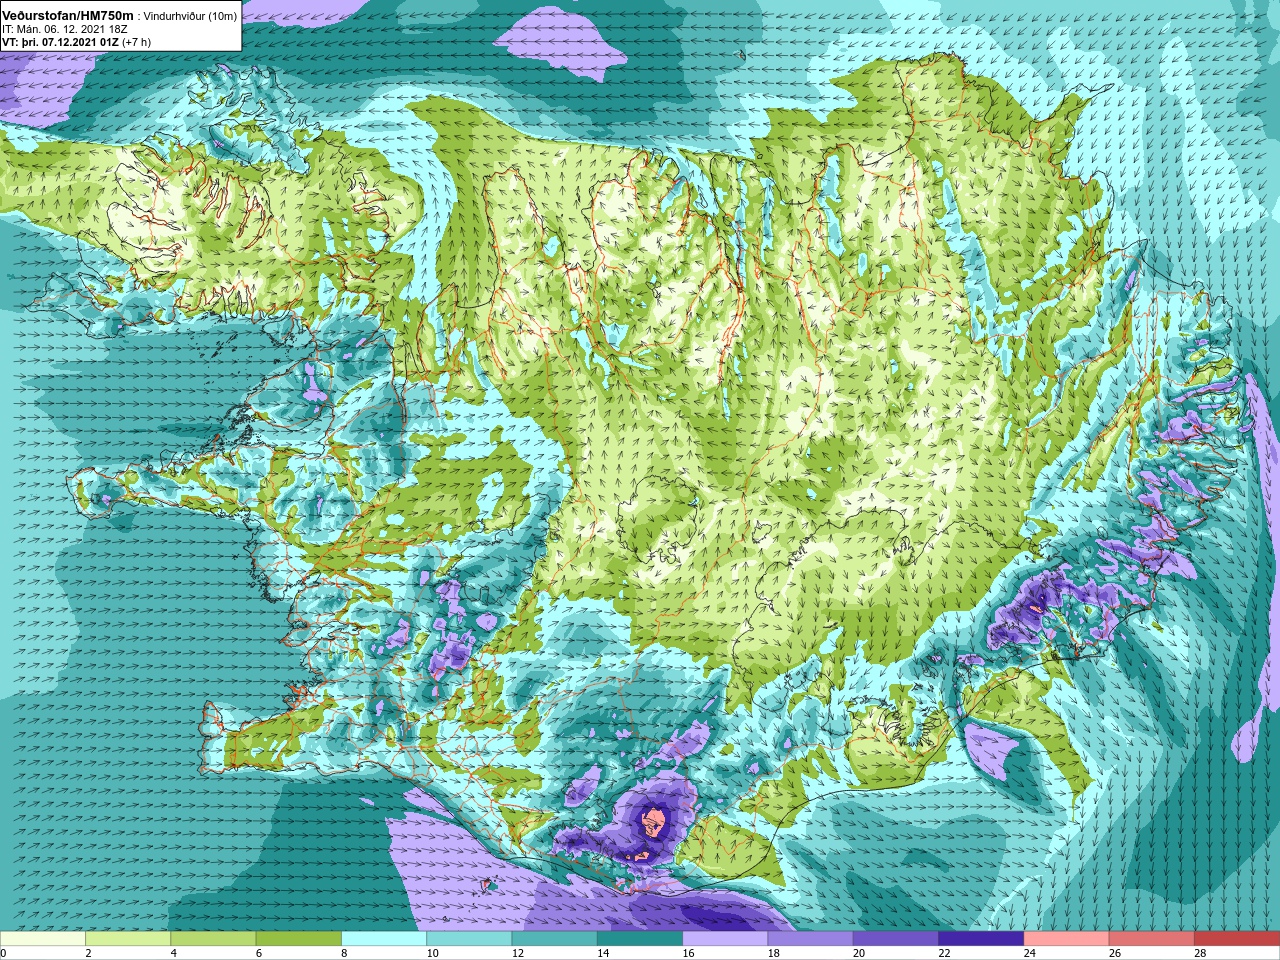Click the legend scale number 26

coord(1115,953)
